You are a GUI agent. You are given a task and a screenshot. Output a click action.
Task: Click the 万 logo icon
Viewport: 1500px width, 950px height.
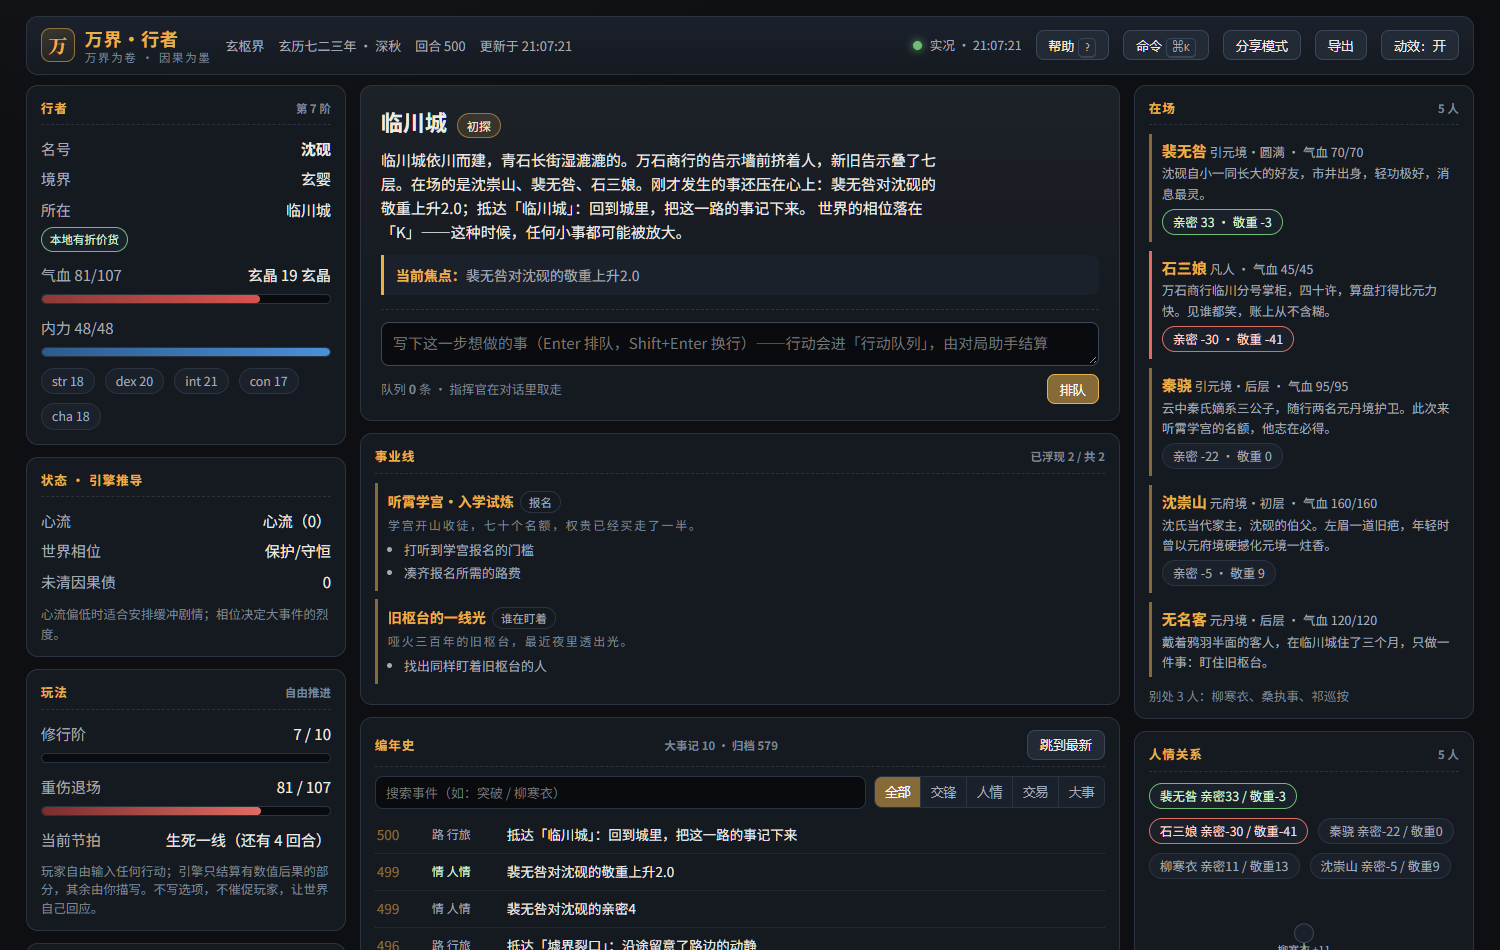[58, 45]
